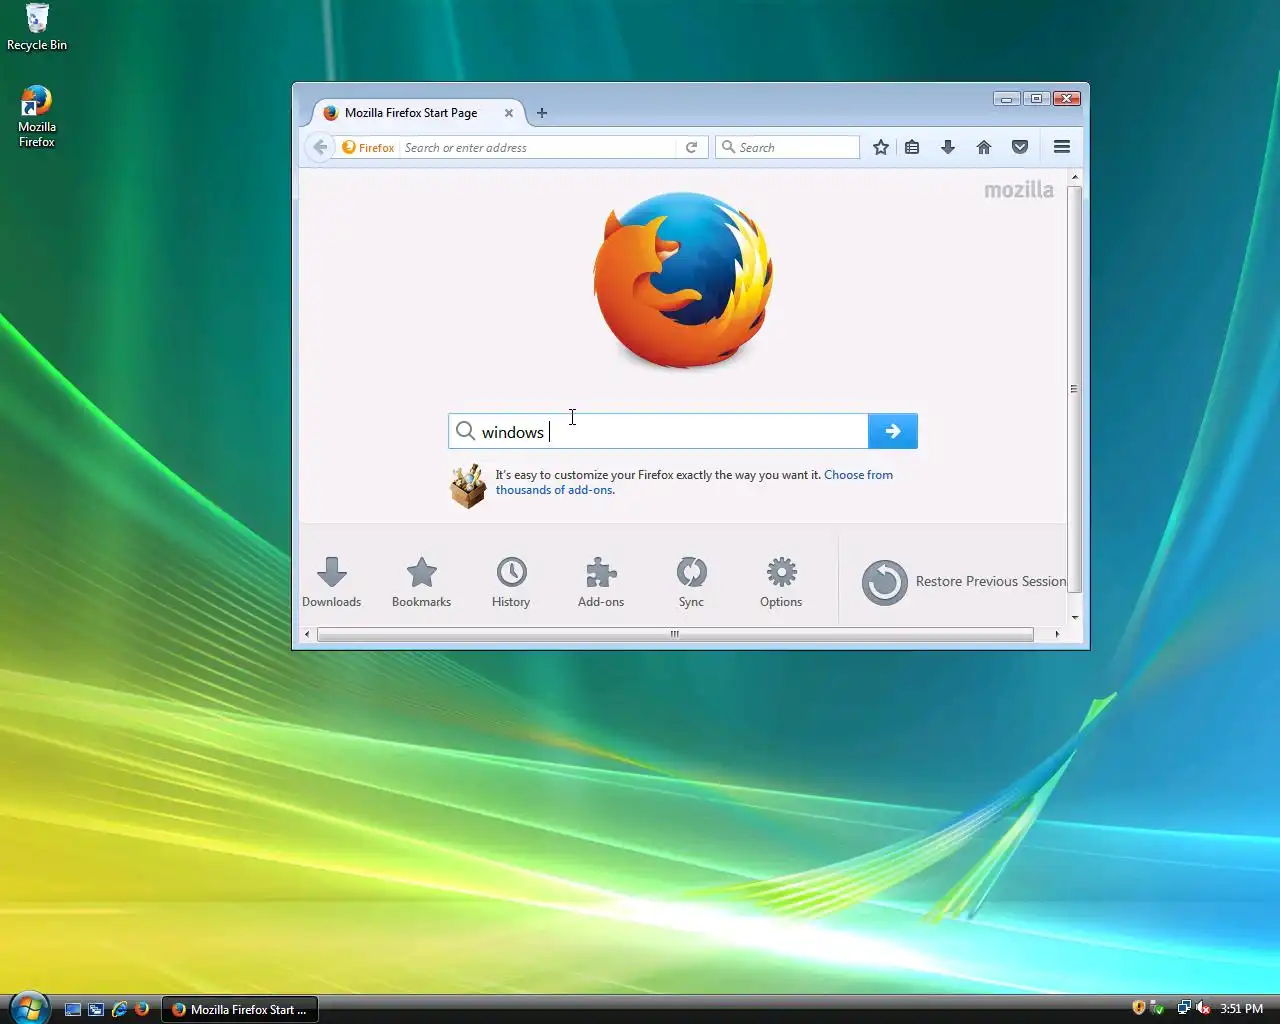The image size is (1280, 1024).
Task: Click the vertical scrollbar down arrow
Action: 1075,618
